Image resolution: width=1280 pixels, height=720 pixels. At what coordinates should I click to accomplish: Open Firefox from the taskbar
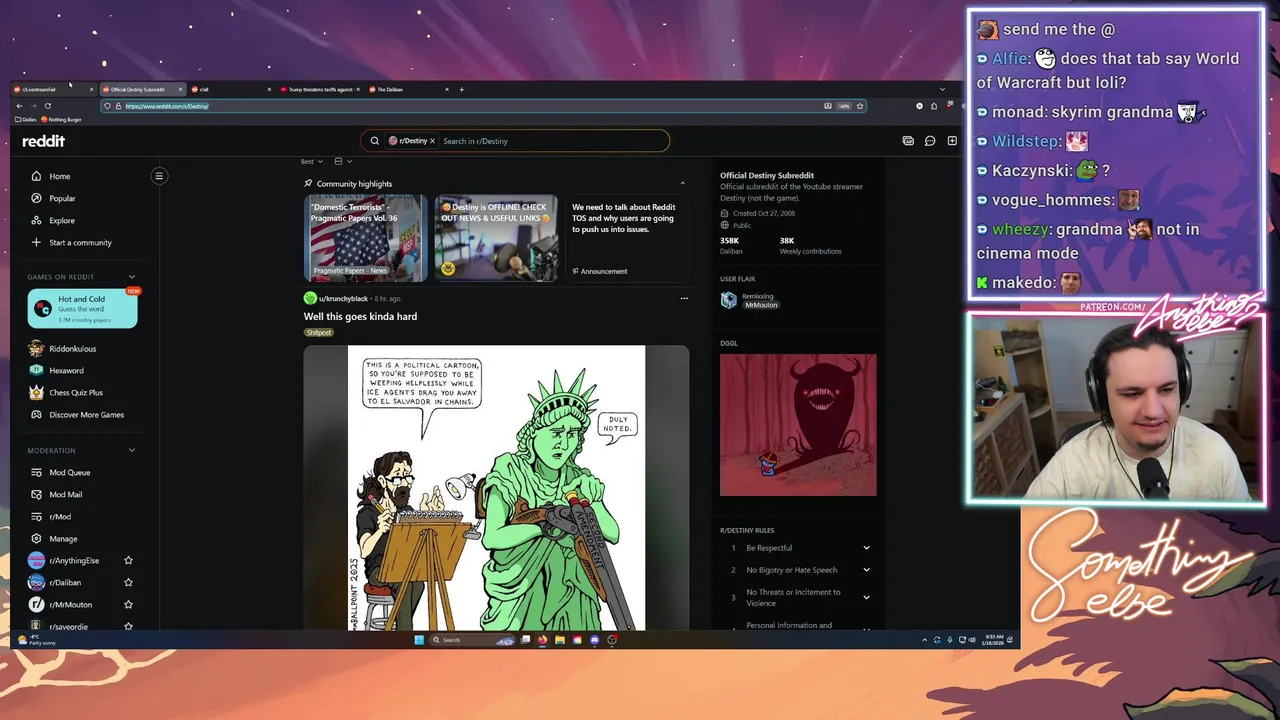coord(543,640)
